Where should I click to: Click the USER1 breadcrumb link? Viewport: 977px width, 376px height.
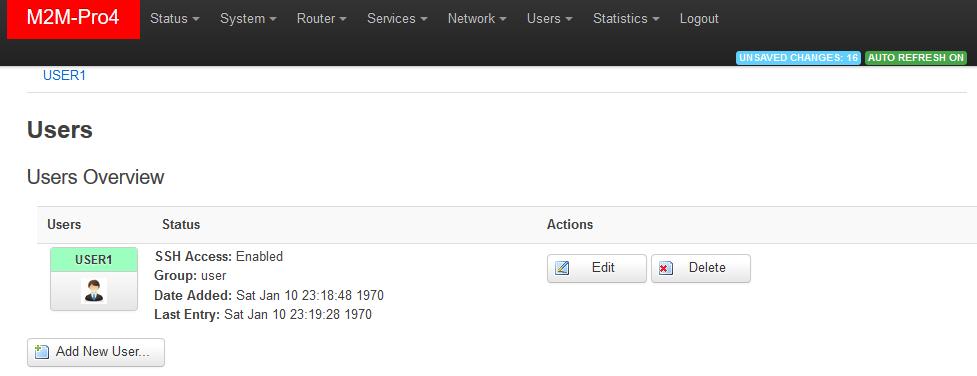(x=64, y=75)
